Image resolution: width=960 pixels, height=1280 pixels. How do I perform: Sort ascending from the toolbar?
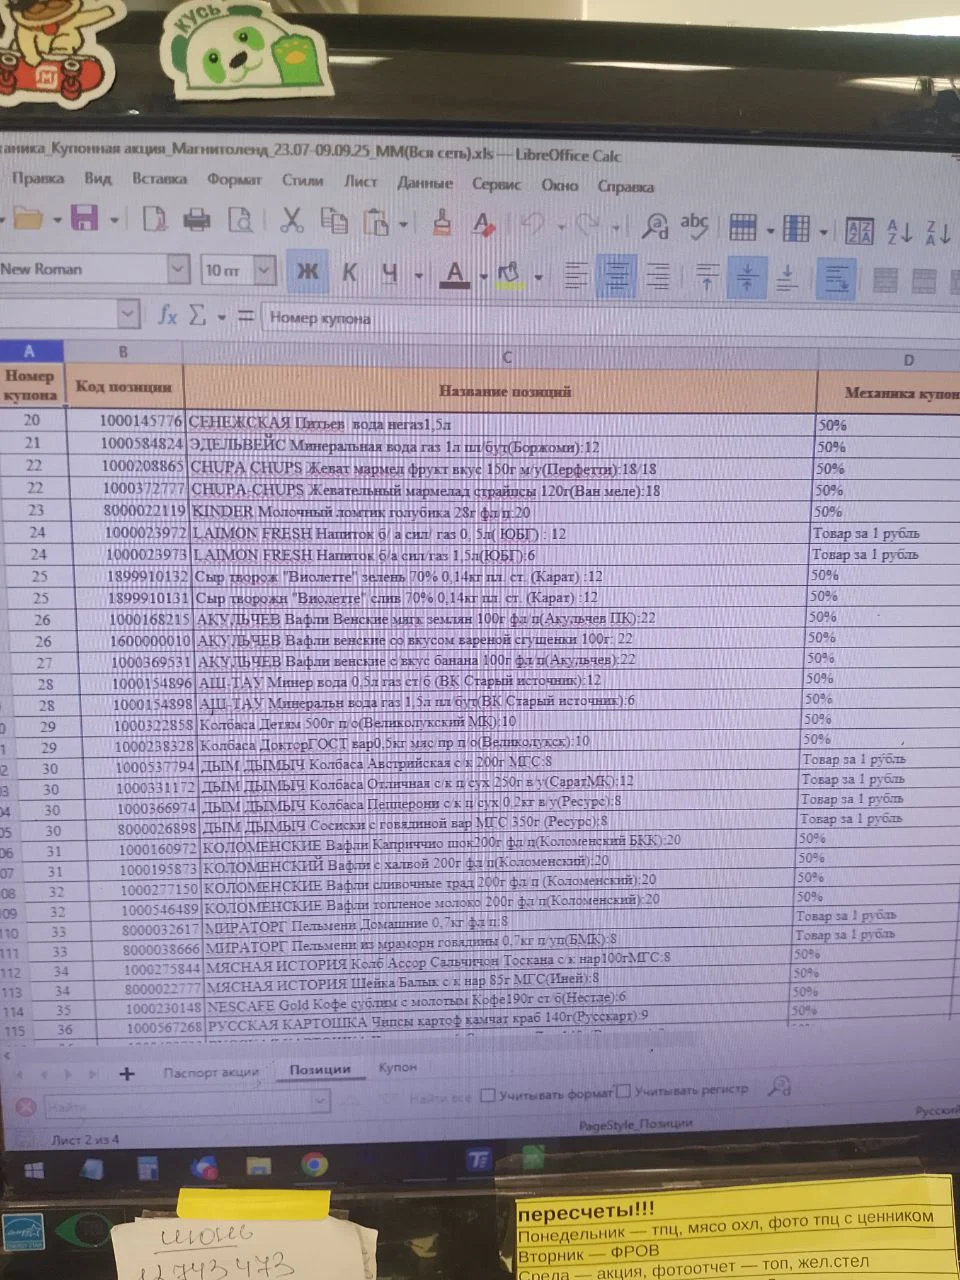tap(899, 232)
